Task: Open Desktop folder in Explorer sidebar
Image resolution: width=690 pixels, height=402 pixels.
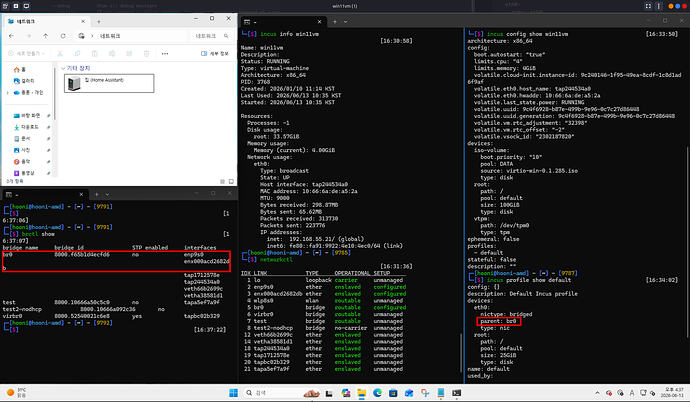Action: pos(27,115)
